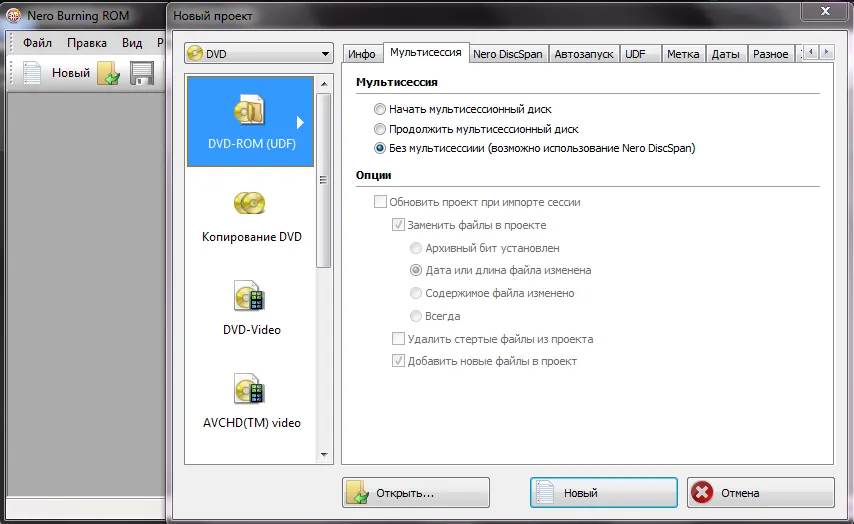This screenshot has width=854, height=524.
Task: Enable Удалить стертые файлы из проекта checkbox
Action: (398, 339)
